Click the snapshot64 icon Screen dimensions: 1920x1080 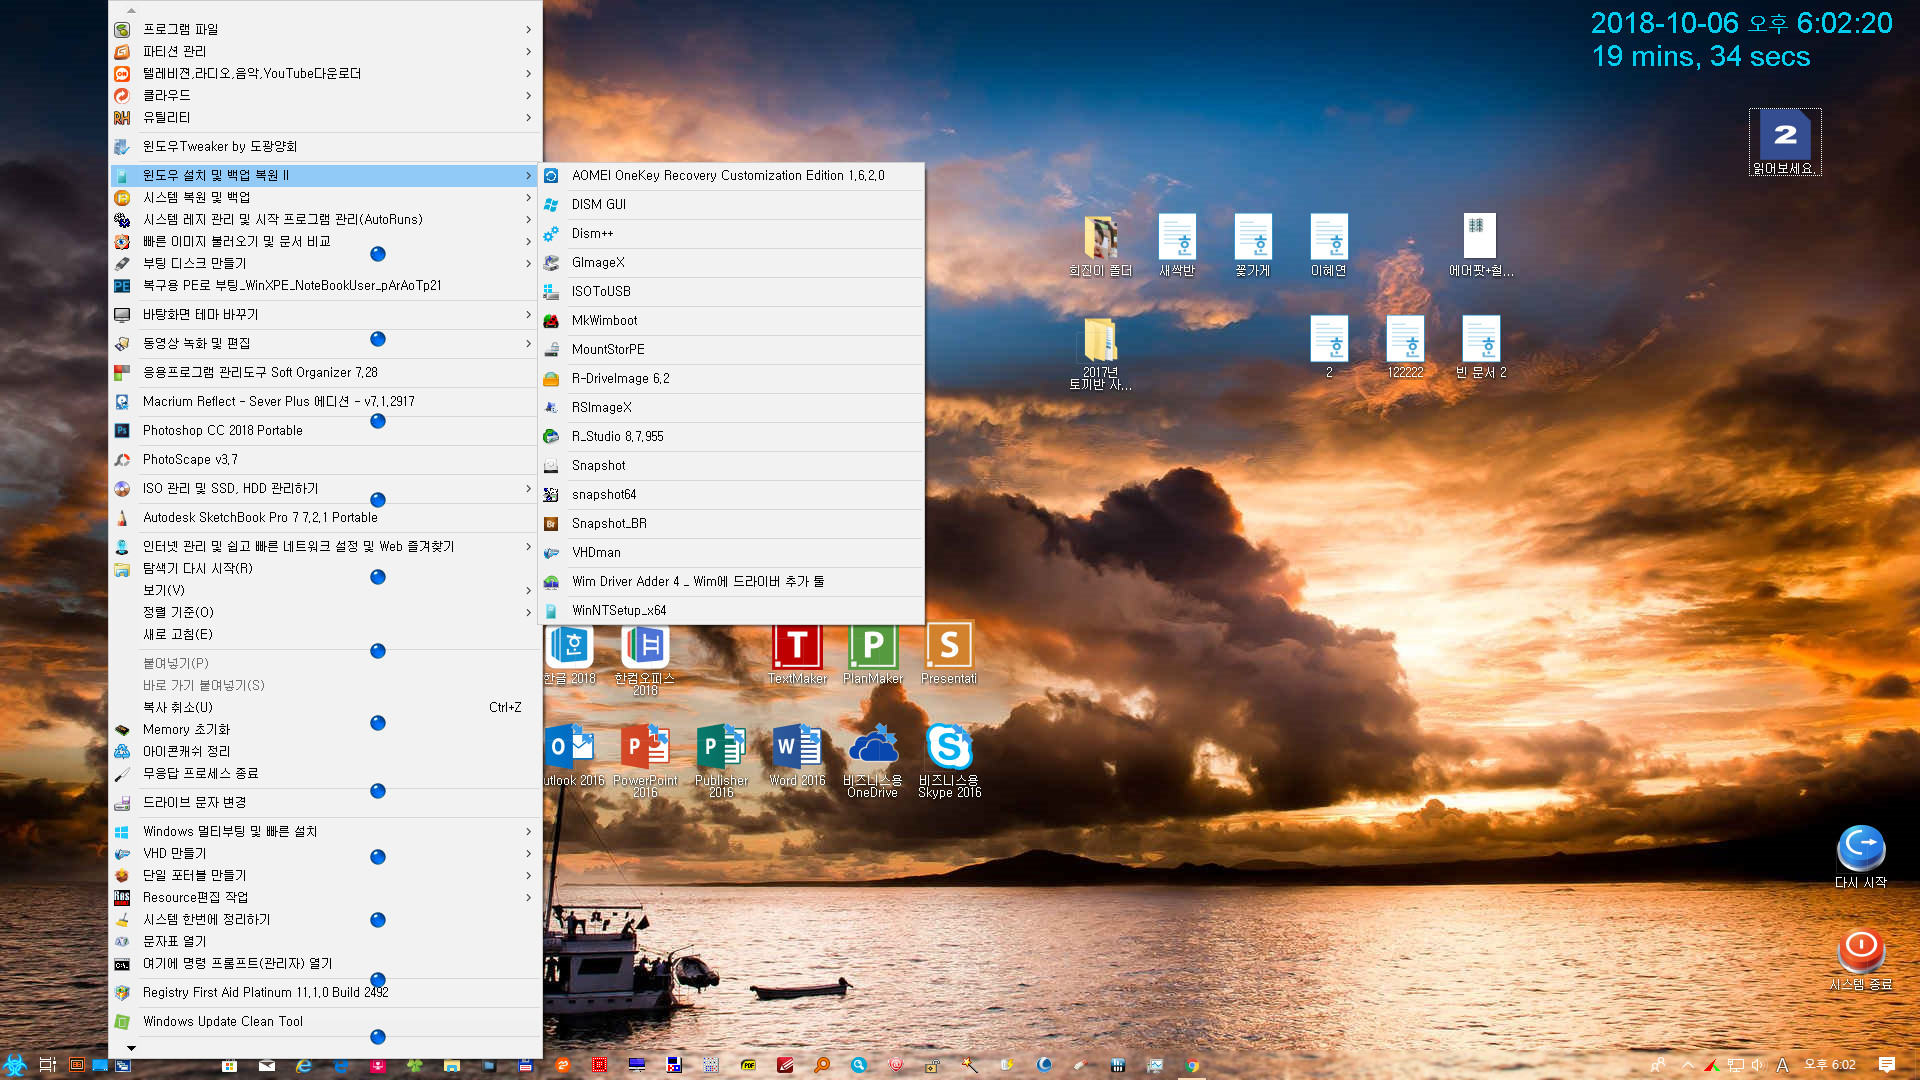pos(551,495)
